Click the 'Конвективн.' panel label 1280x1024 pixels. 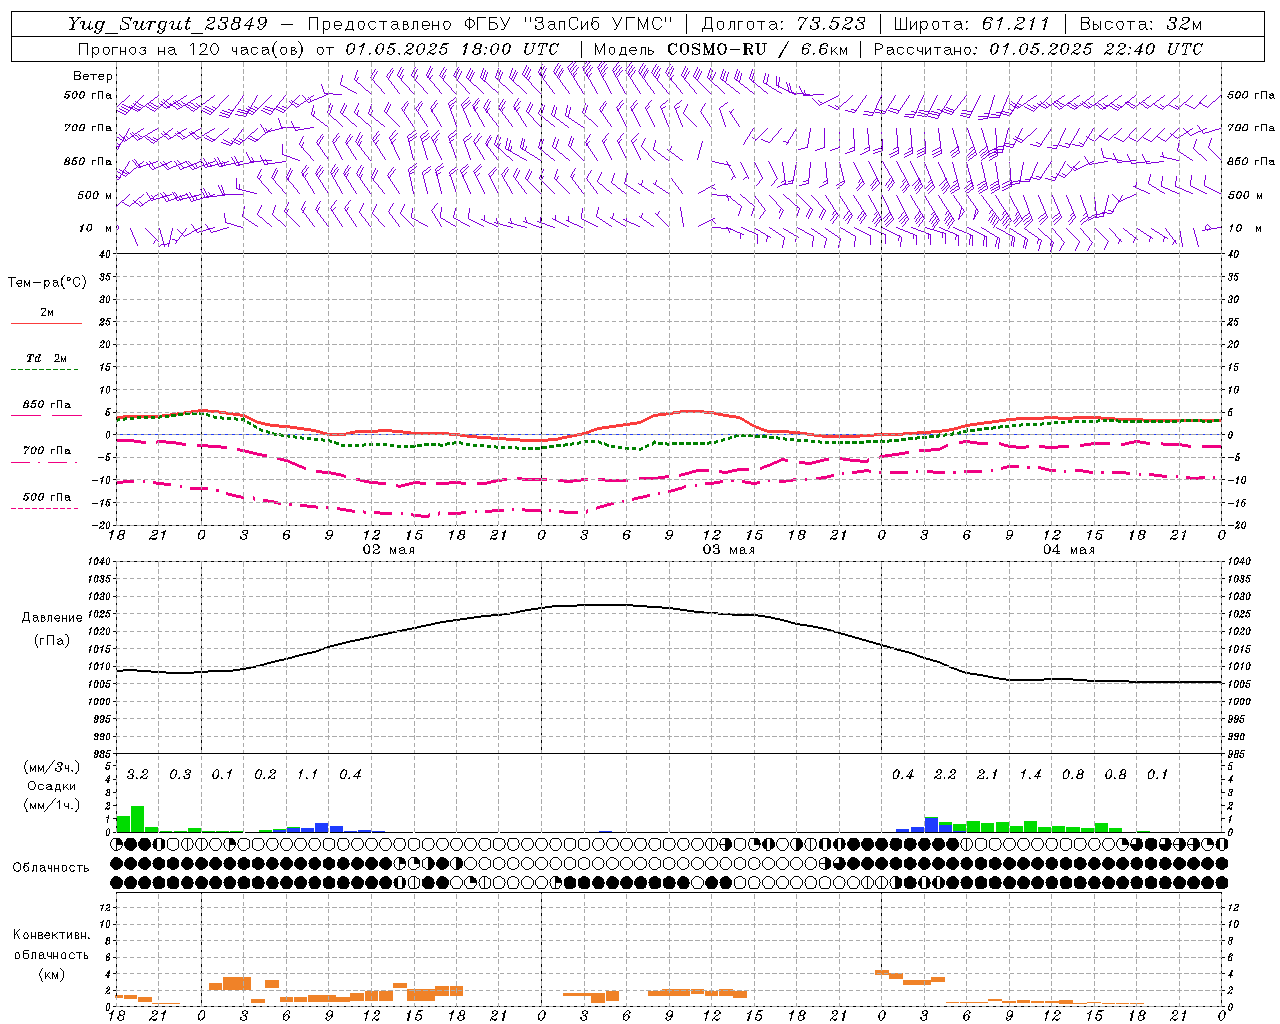(52, 935)
